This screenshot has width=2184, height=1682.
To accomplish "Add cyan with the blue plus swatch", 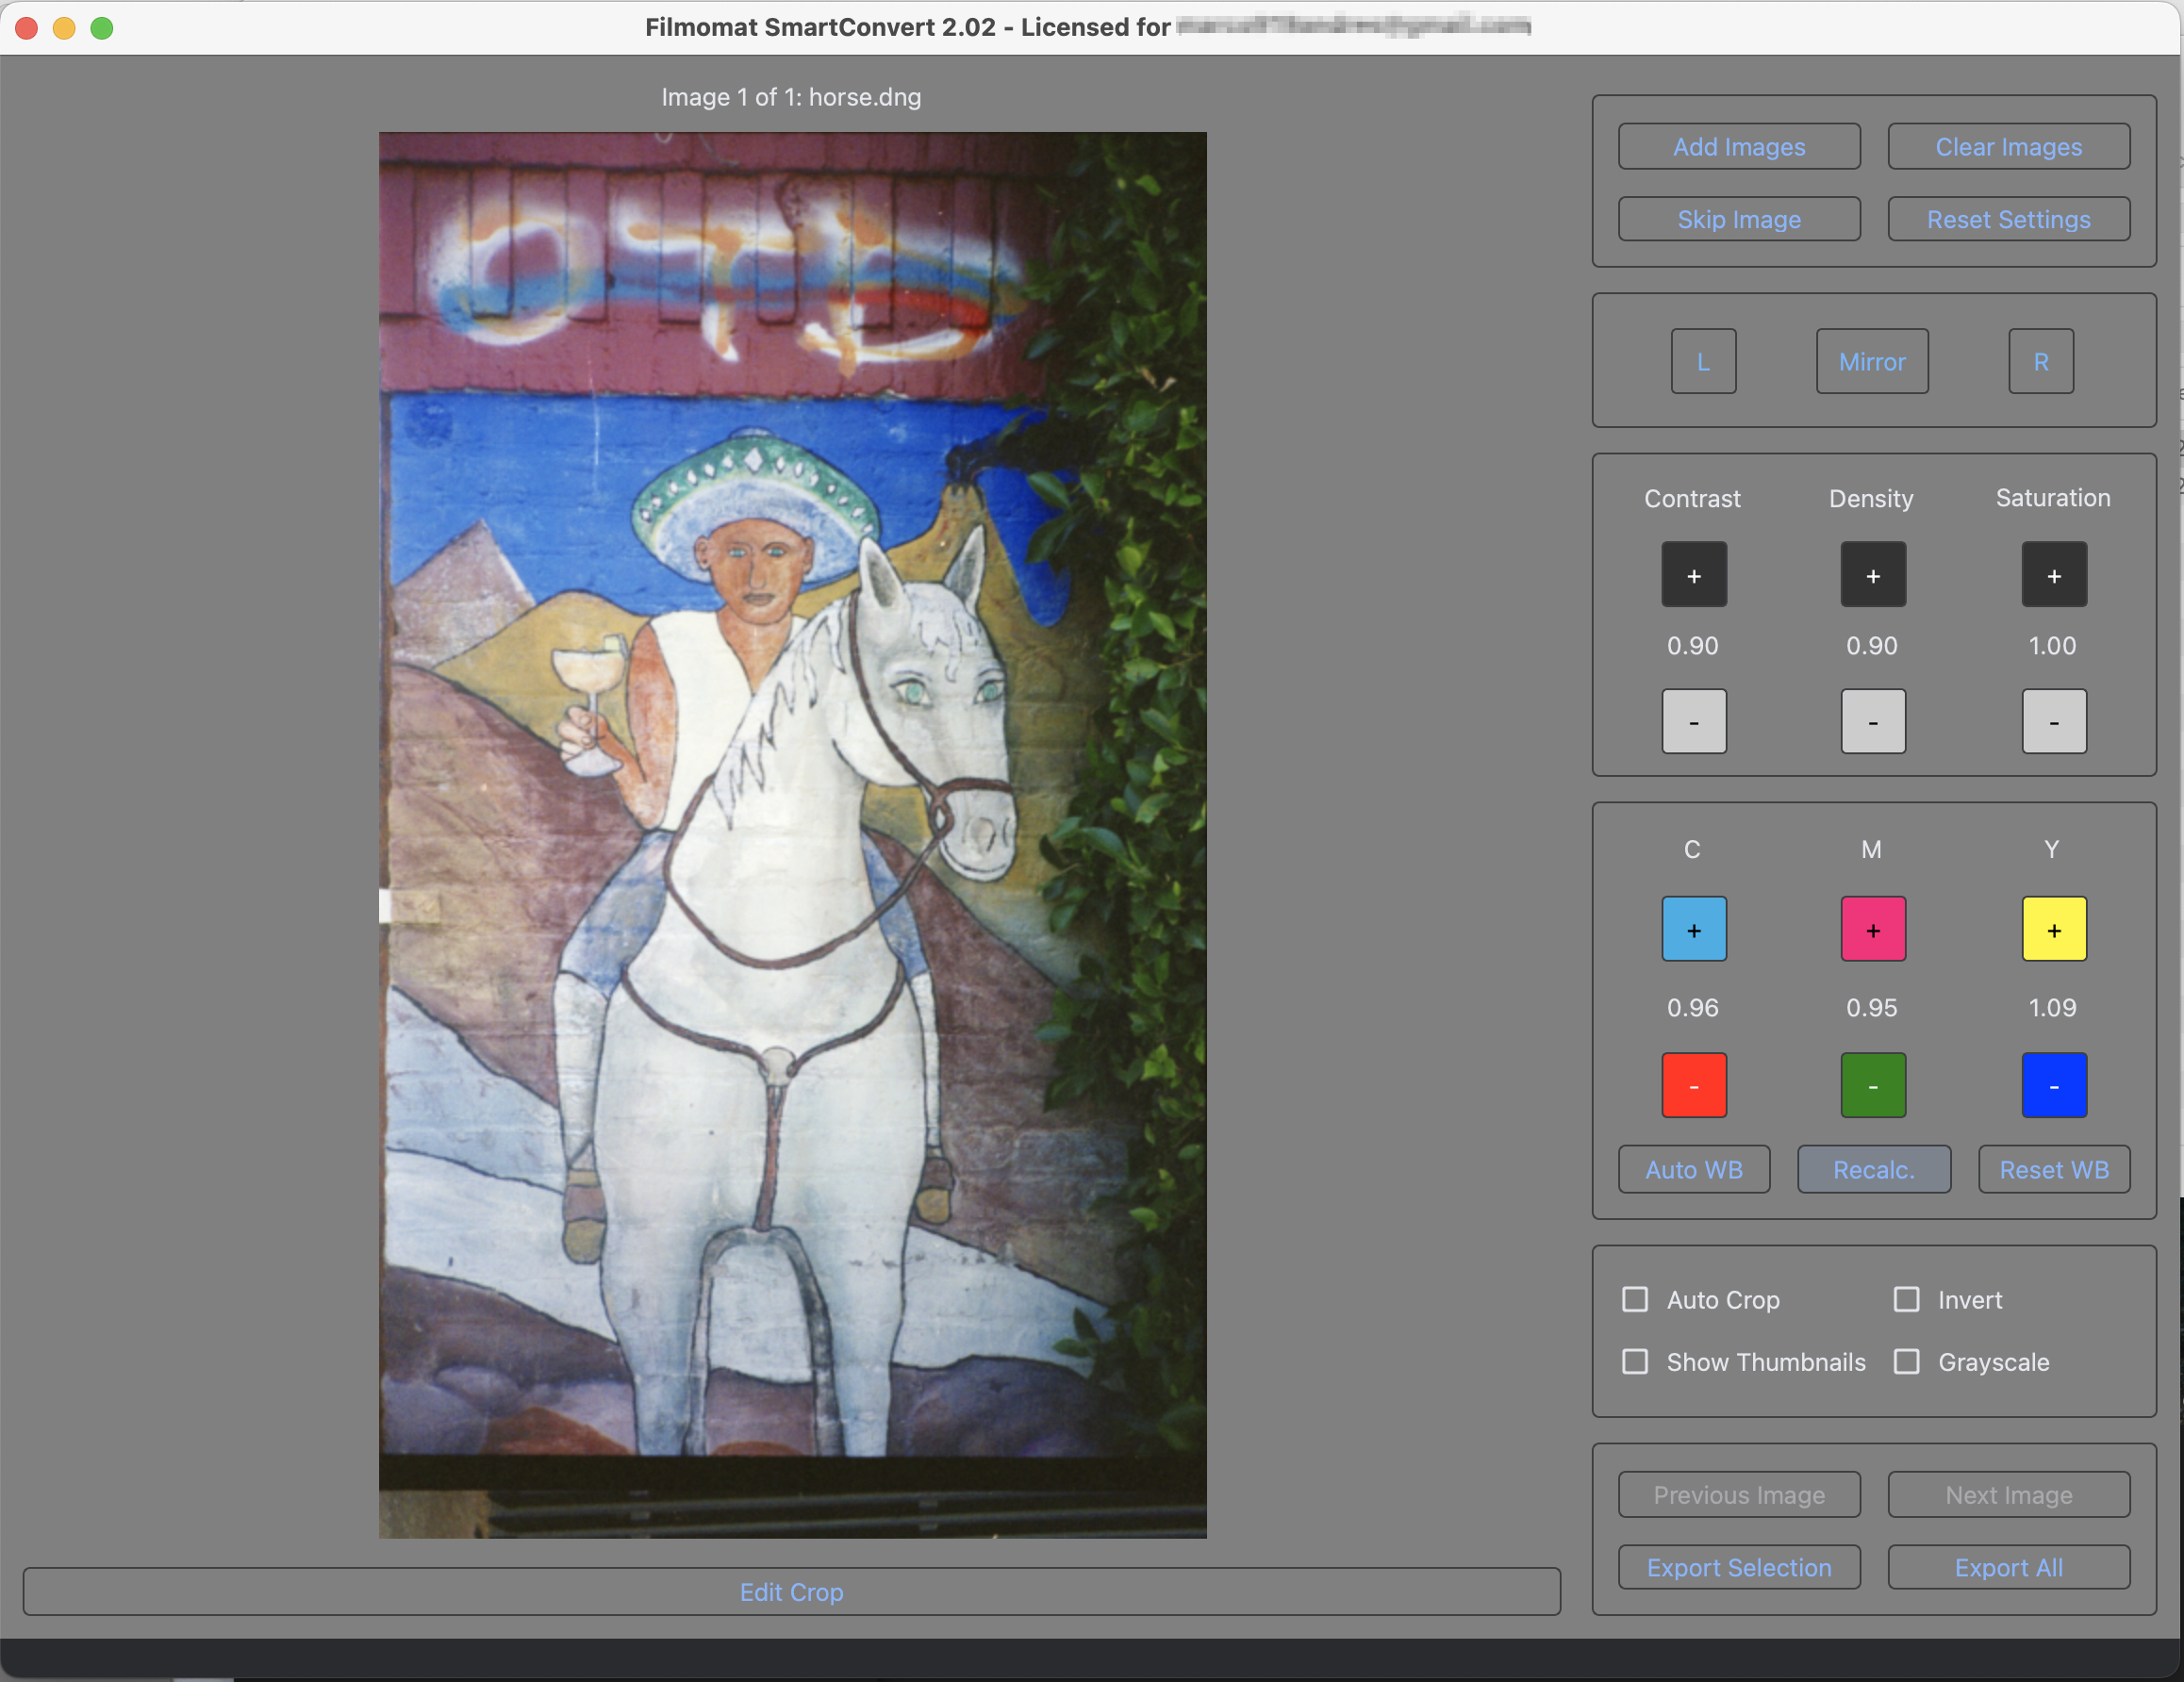I will pyautogui.click(x=1694, y=930).
